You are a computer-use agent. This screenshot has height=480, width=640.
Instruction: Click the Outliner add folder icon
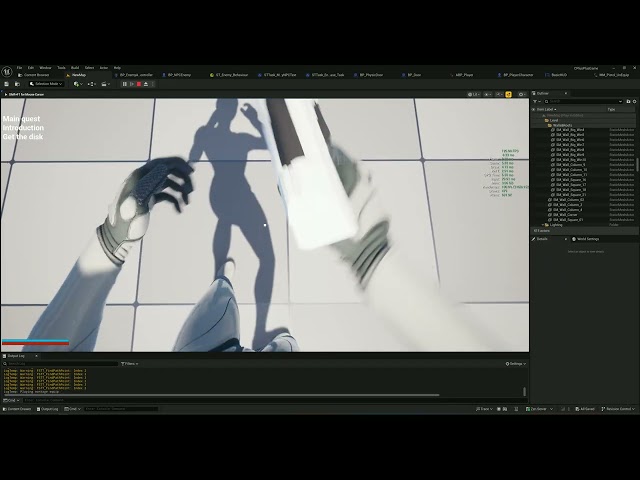(629, 101)
